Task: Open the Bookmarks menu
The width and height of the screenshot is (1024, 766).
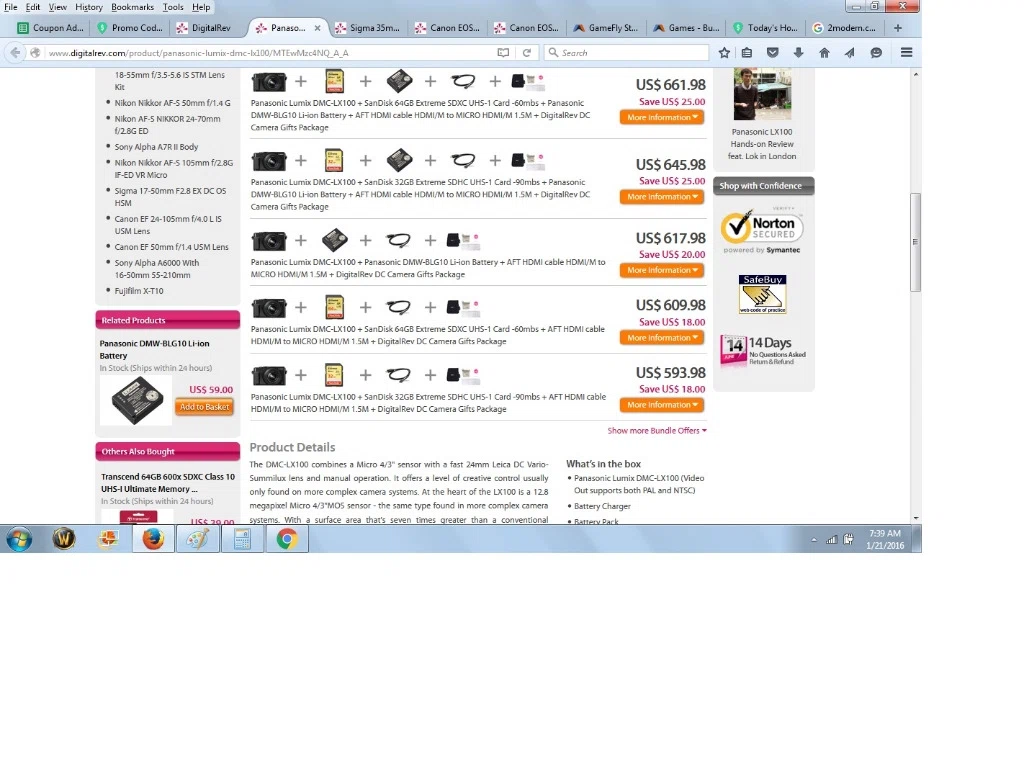Action: (x=133, y=7)
